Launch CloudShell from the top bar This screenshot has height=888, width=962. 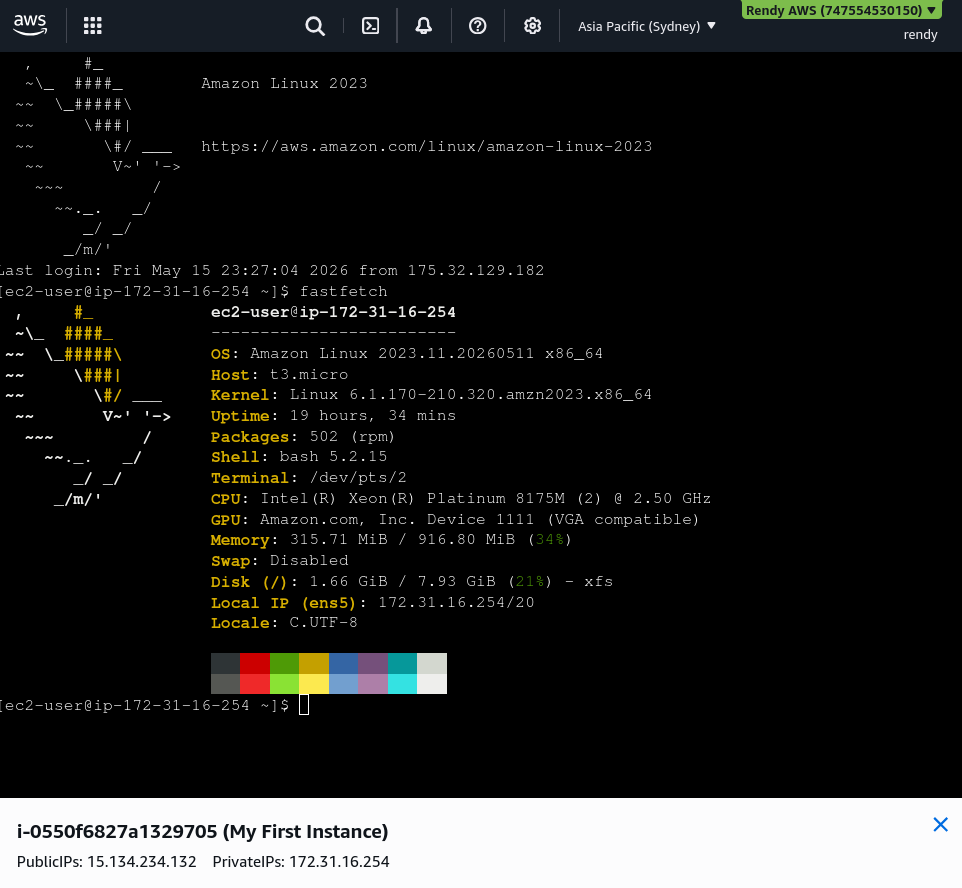[371, 26]
